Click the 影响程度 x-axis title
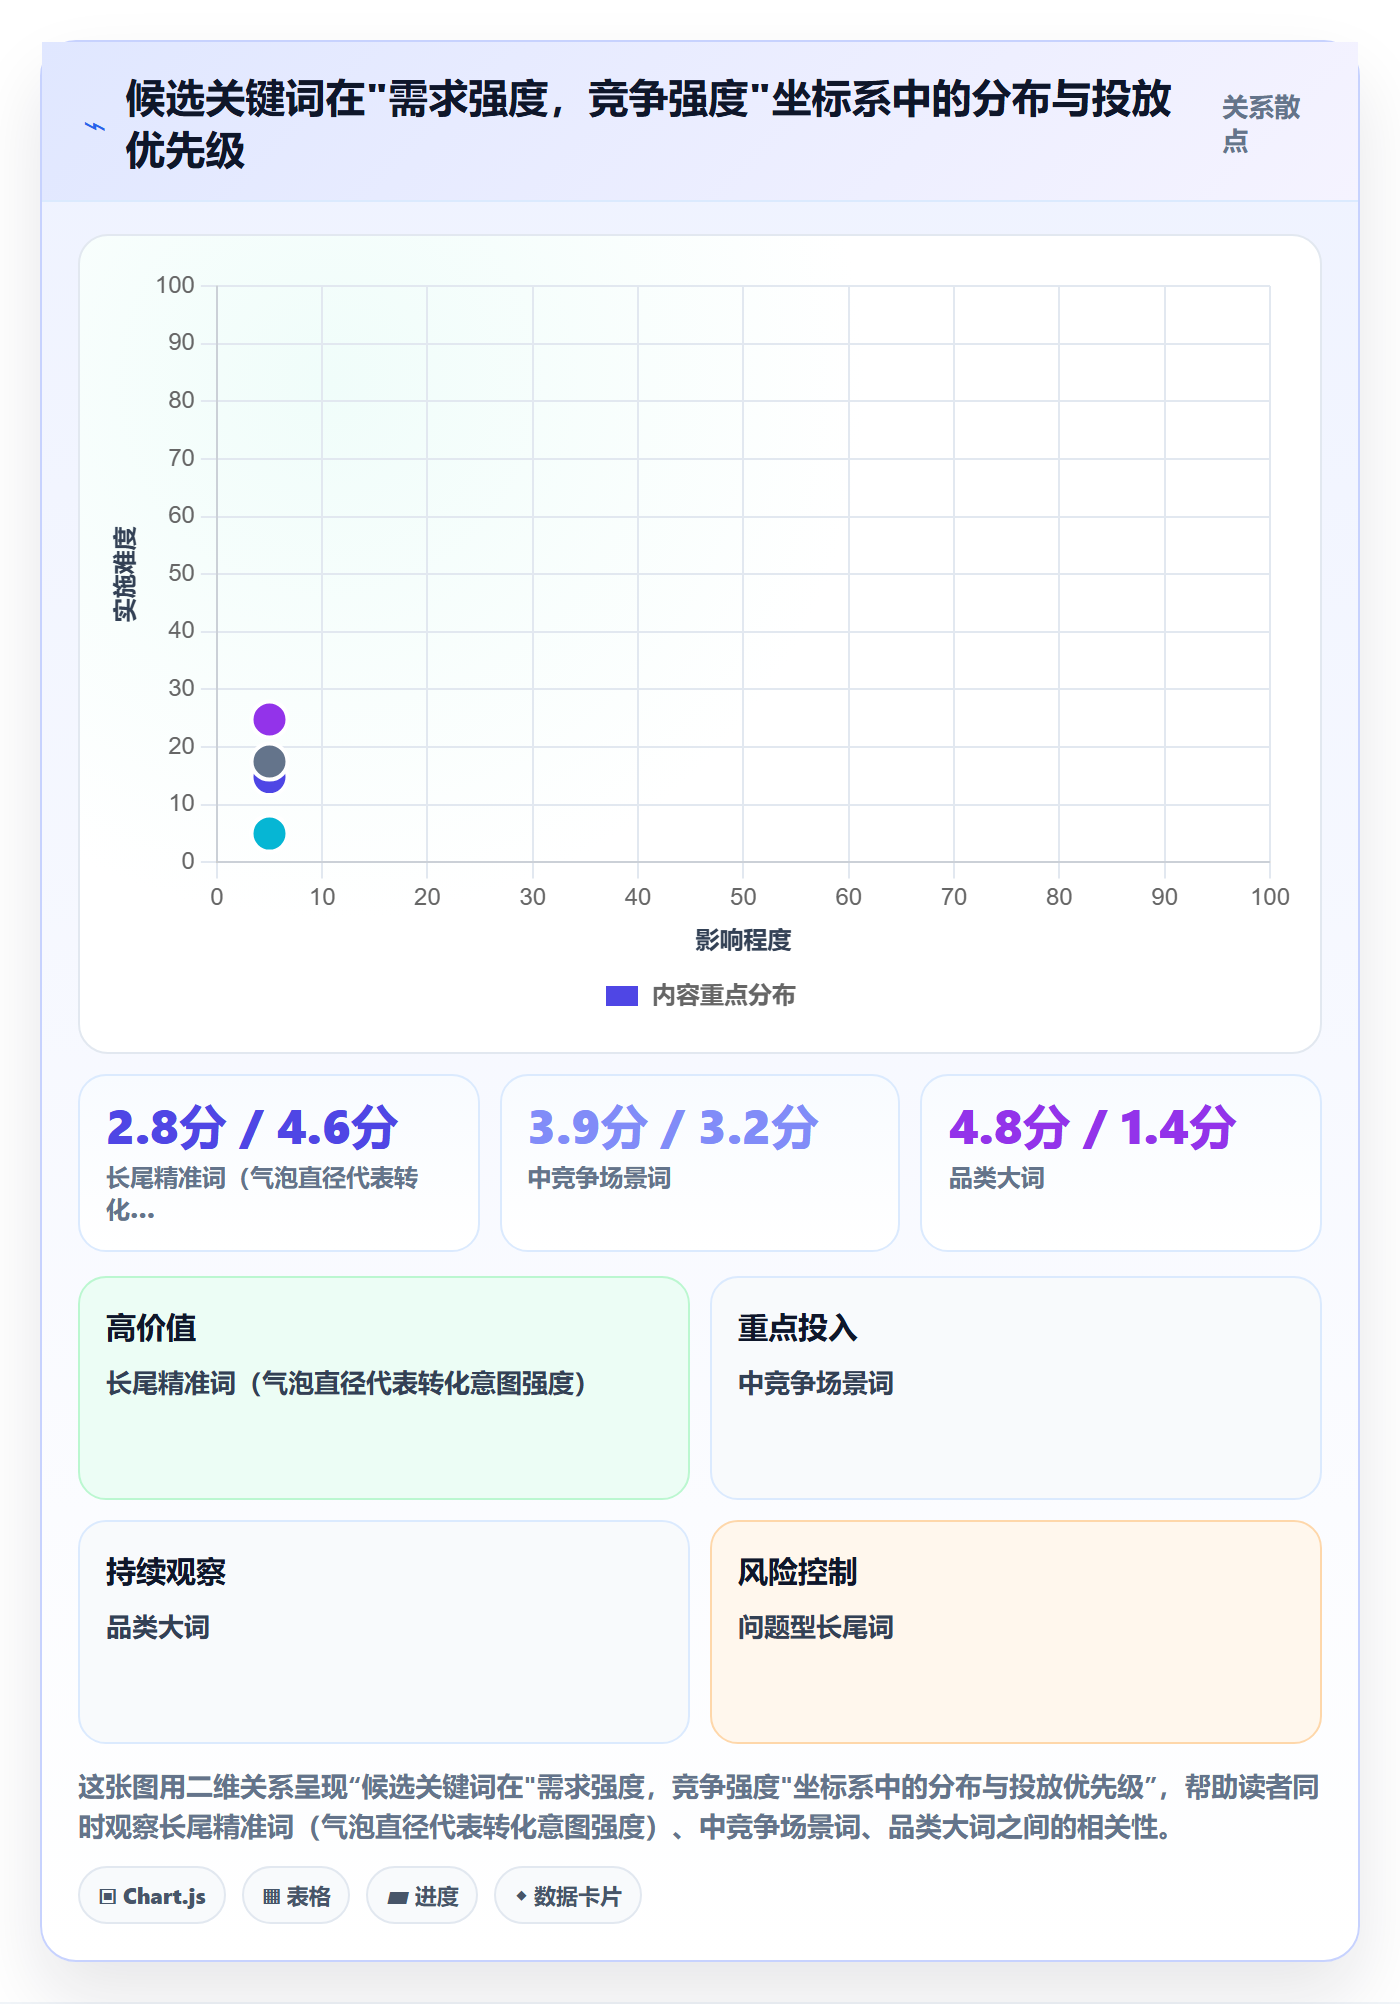The image size is (1400, 2004). [x=743, y=940]
